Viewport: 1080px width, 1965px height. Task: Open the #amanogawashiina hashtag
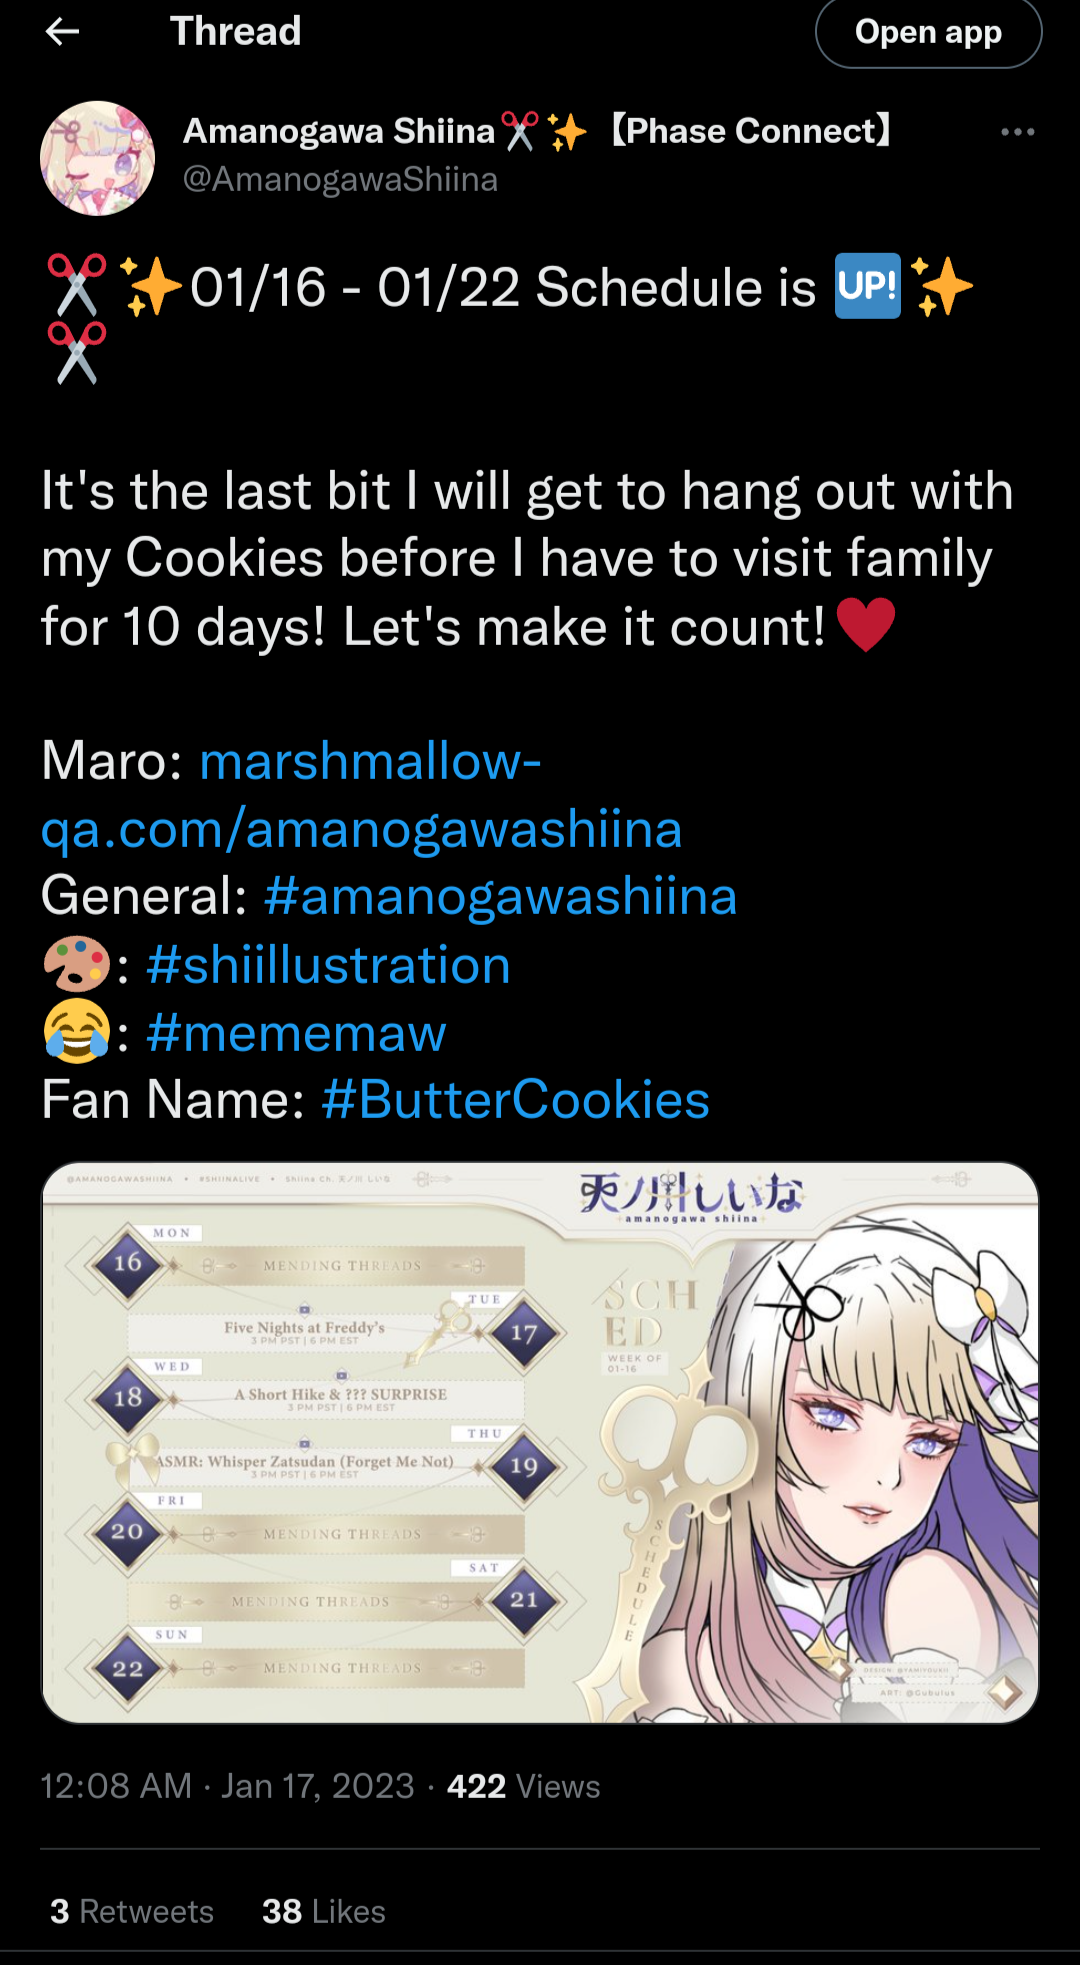pyautogui.click(x=500, y=895)
